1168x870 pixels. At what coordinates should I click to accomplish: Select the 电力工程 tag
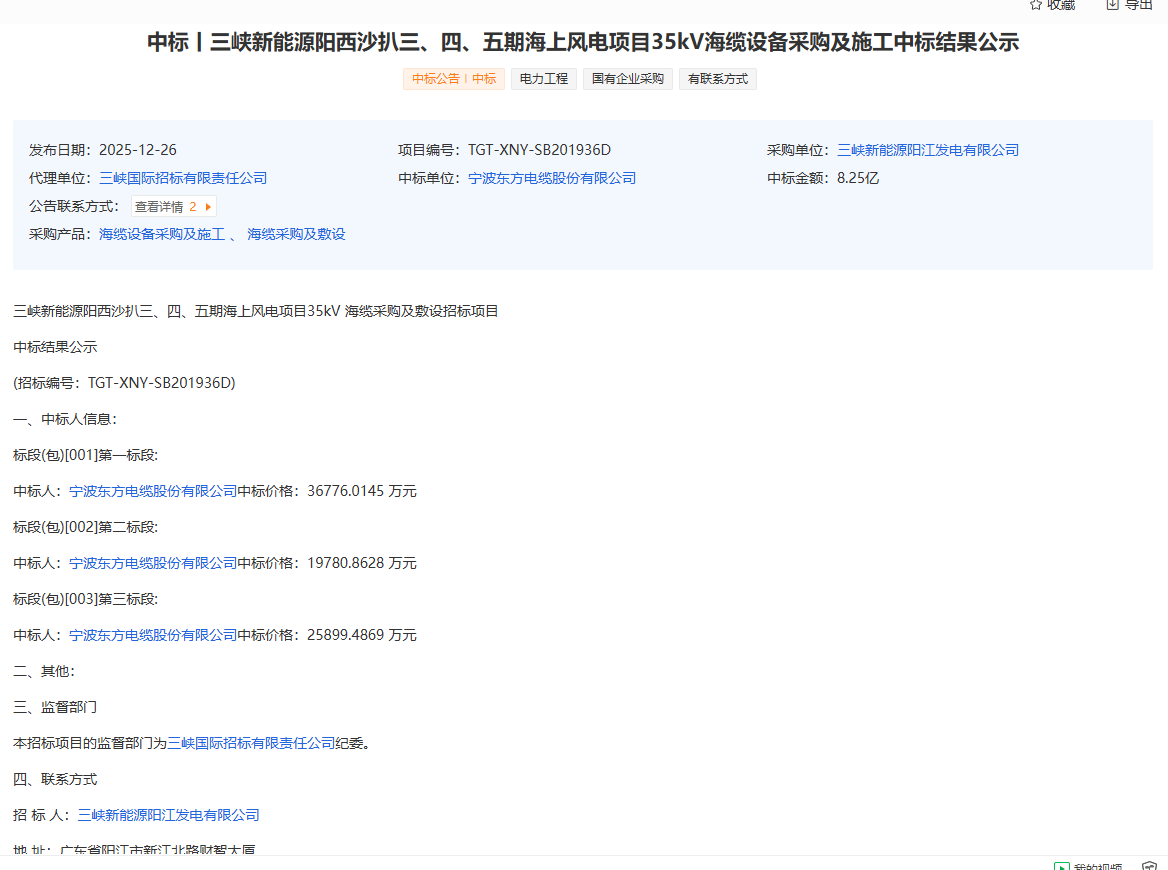pos(544,79)
